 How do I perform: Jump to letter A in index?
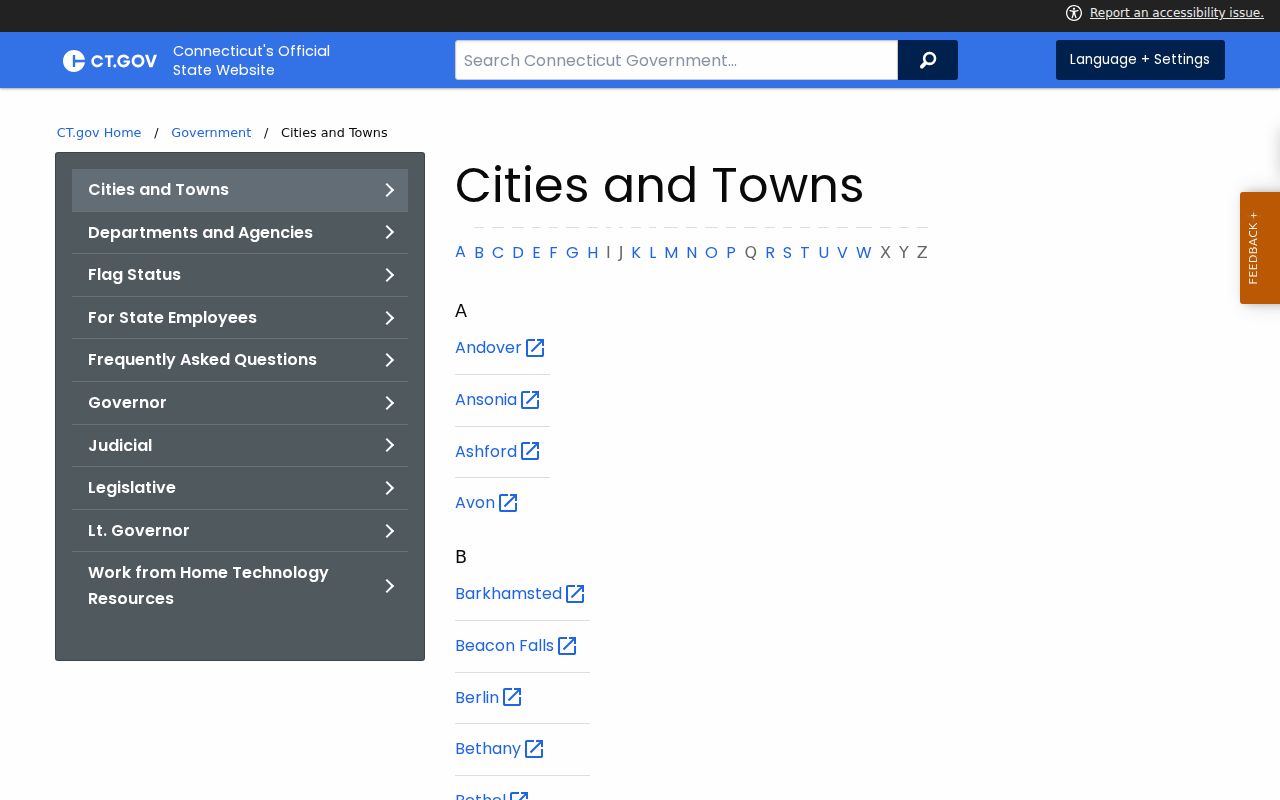click(460, 252)
